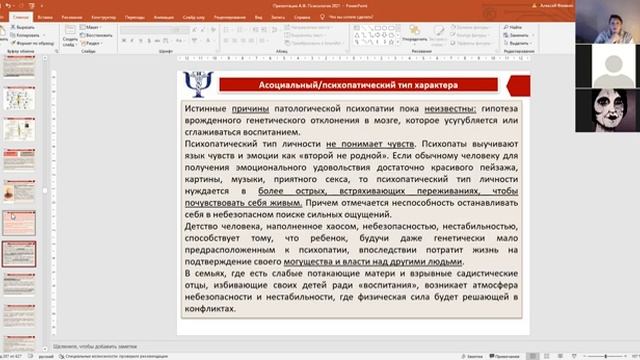Click top presenter video tile in call panel
This screenshot has height=360, width=640.
pyautogui.click(x=608, y=21)
